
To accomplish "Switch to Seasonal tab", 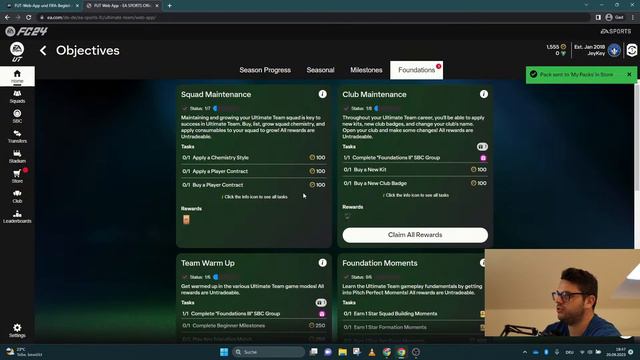I will point(320,70).
